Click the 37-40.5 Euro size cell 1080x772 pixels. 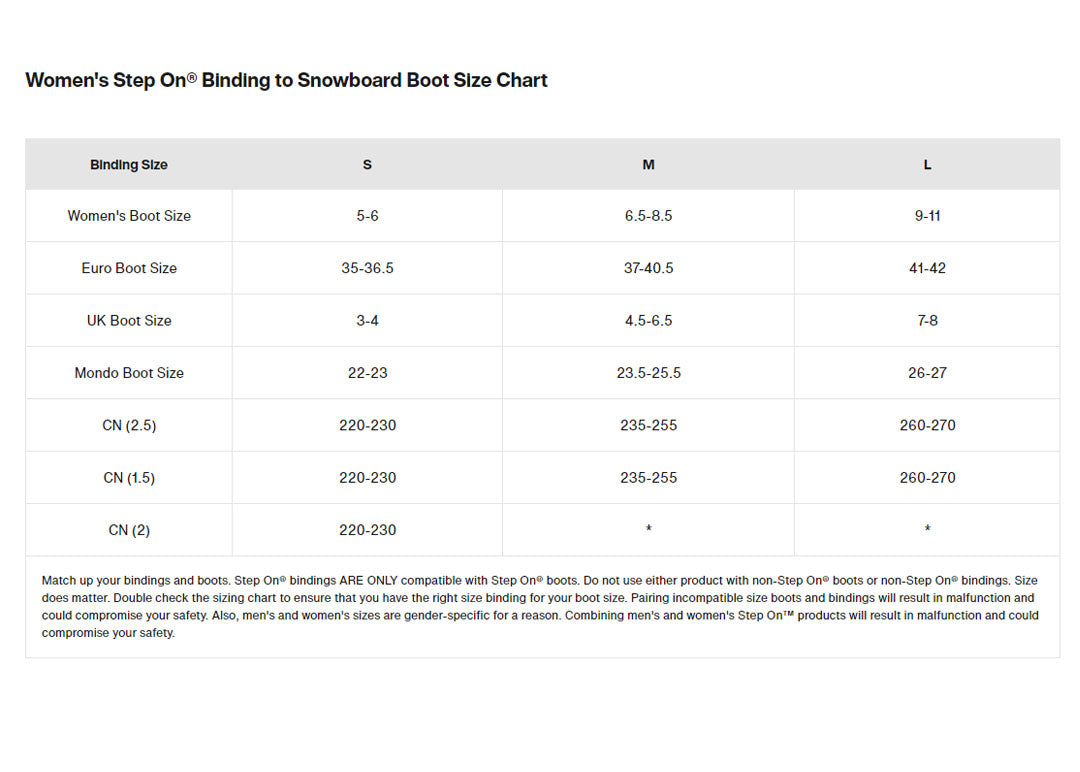coord(648,268)
